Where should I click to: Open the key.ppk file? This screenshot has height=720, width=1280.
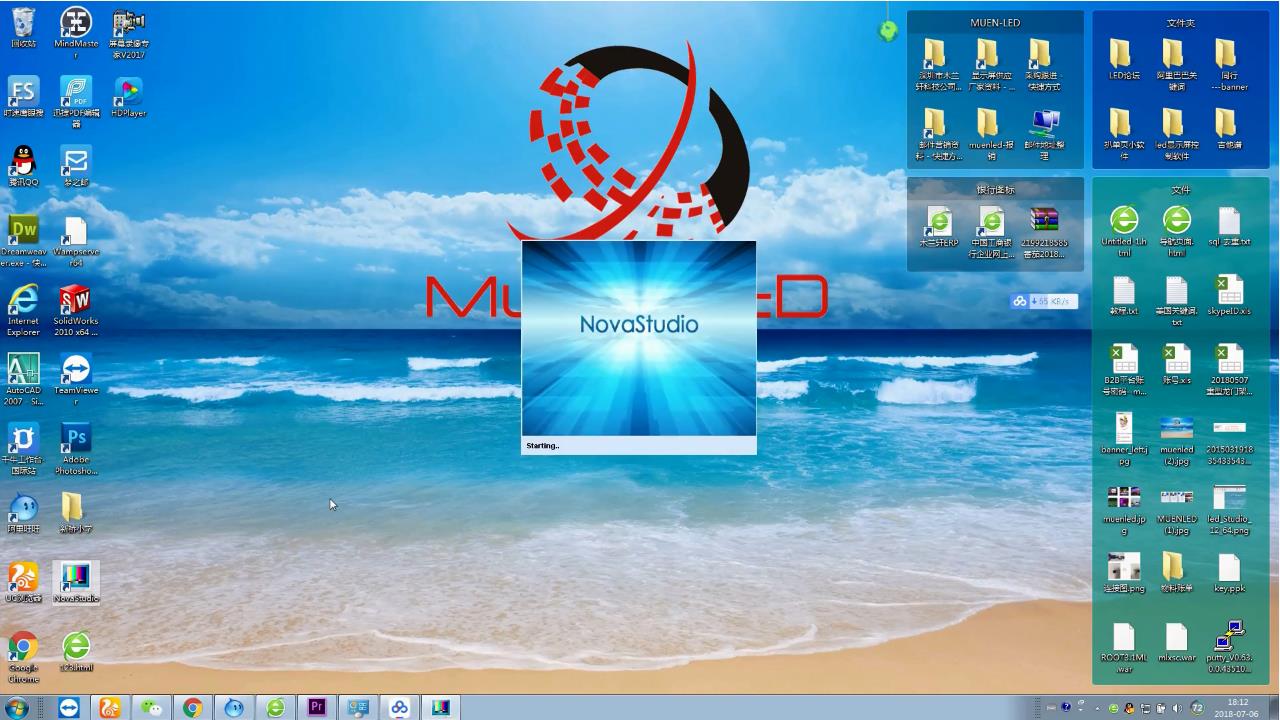1229,573
